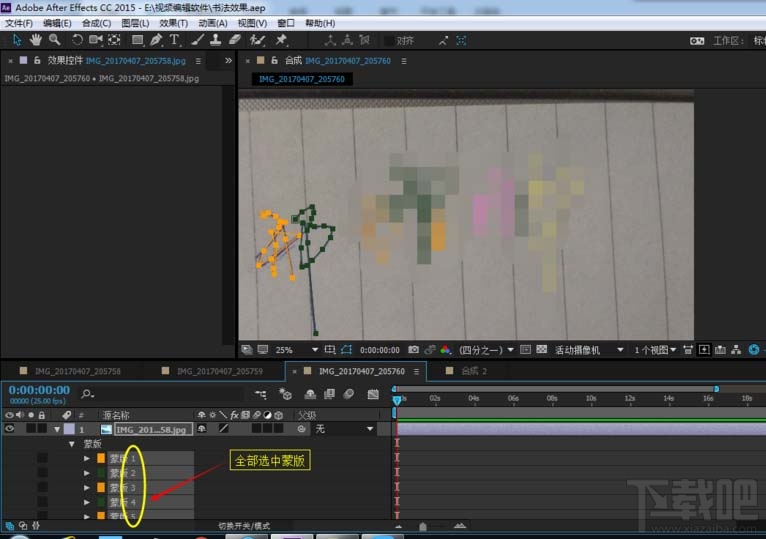Click the orange color swatch of 蒙版 1
The width and height of the screenshot is (766, 539).
101,458
